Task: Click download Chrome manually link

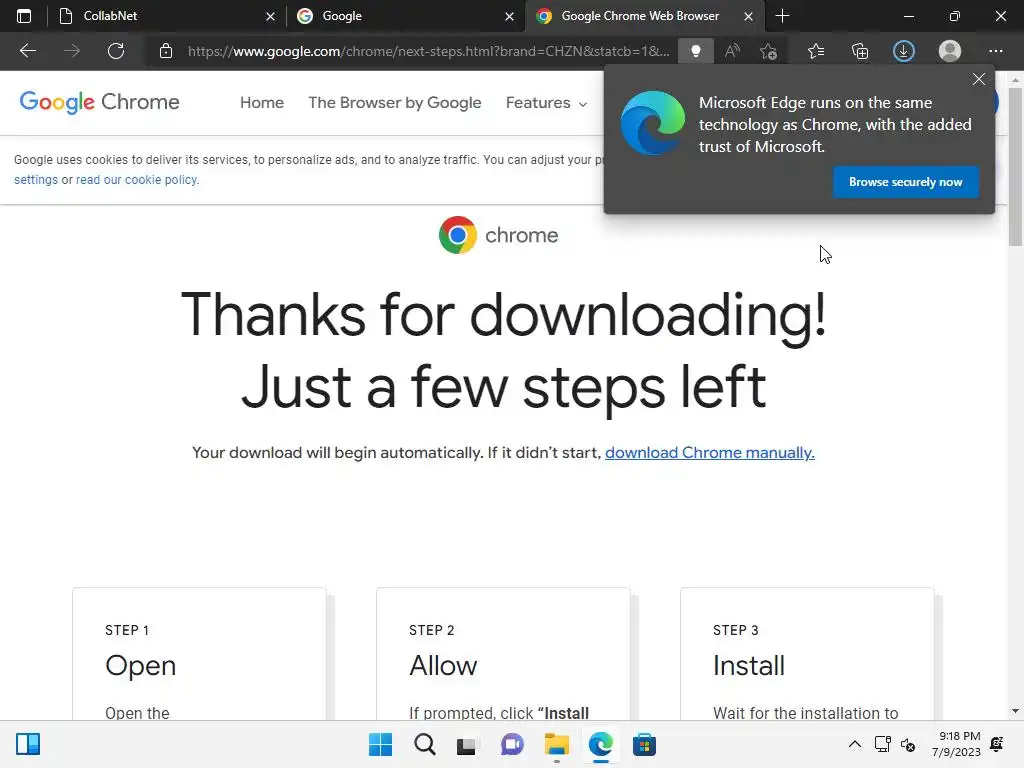Action: click(709, 453)
